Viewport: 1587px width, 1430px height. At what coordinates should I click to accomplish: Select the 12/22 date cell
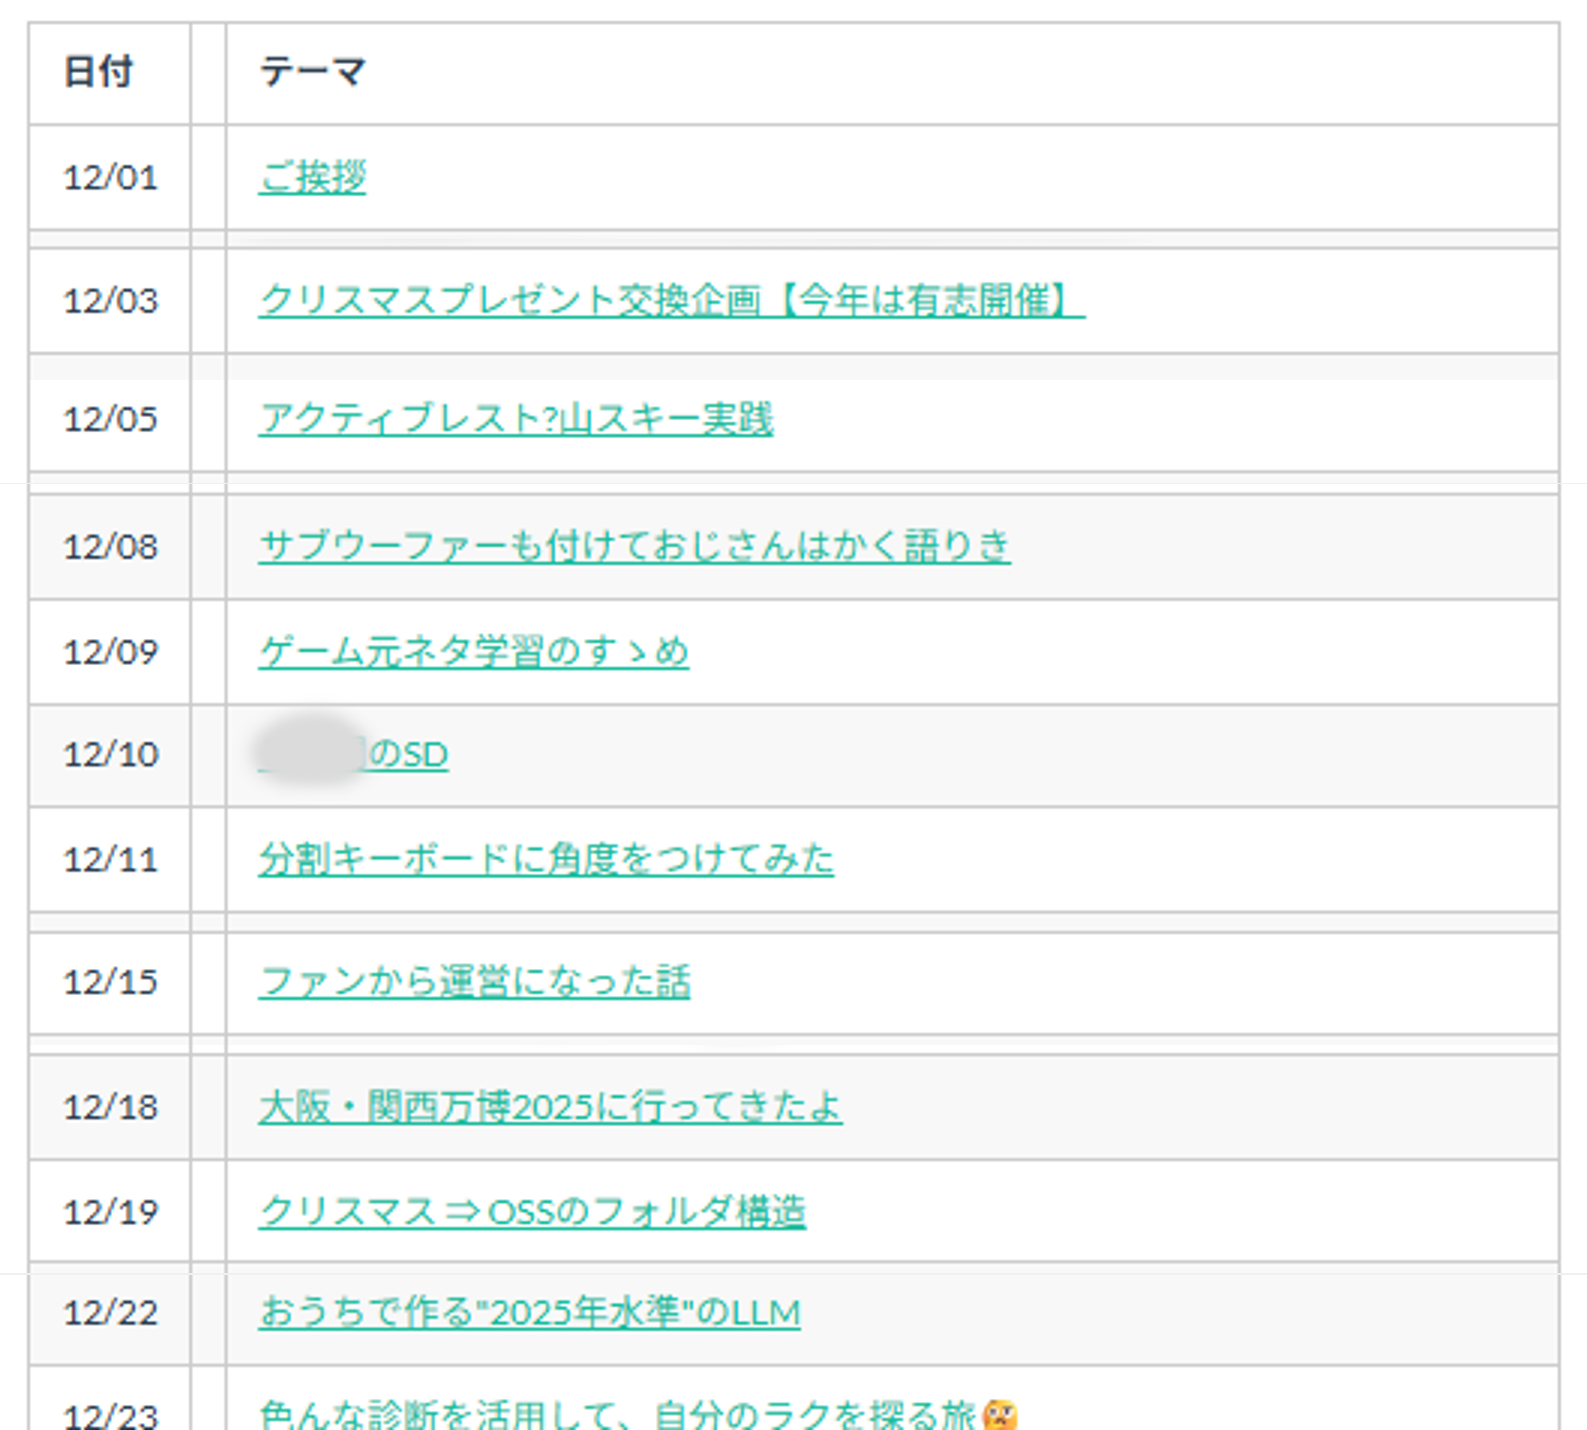click(x=110, y=1313)
